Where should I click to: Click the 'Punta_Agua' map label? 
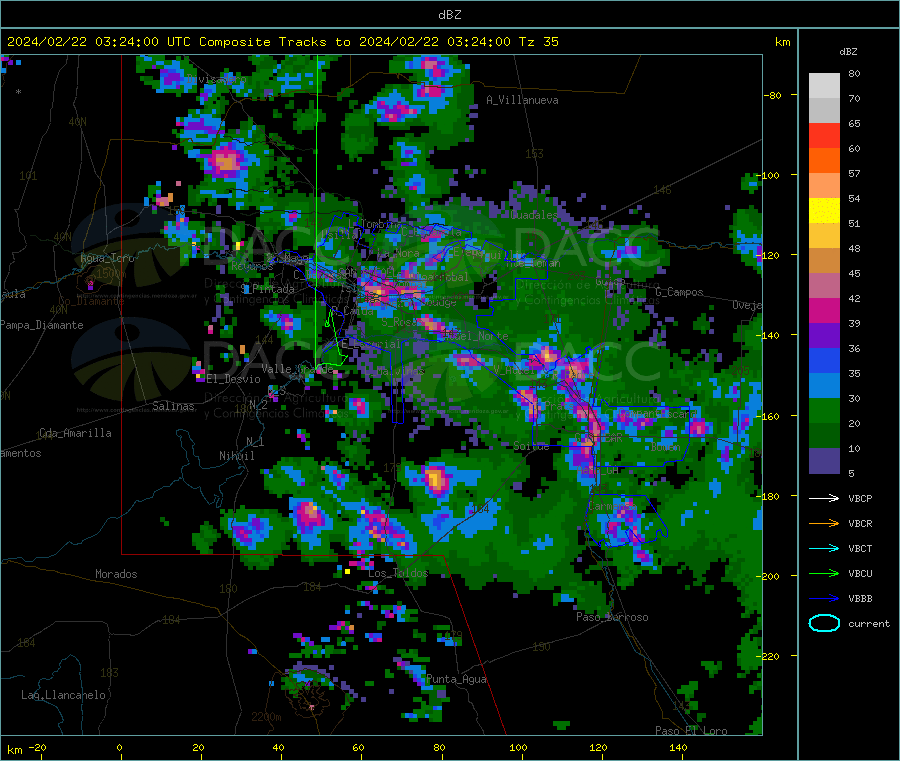[457, 680]
